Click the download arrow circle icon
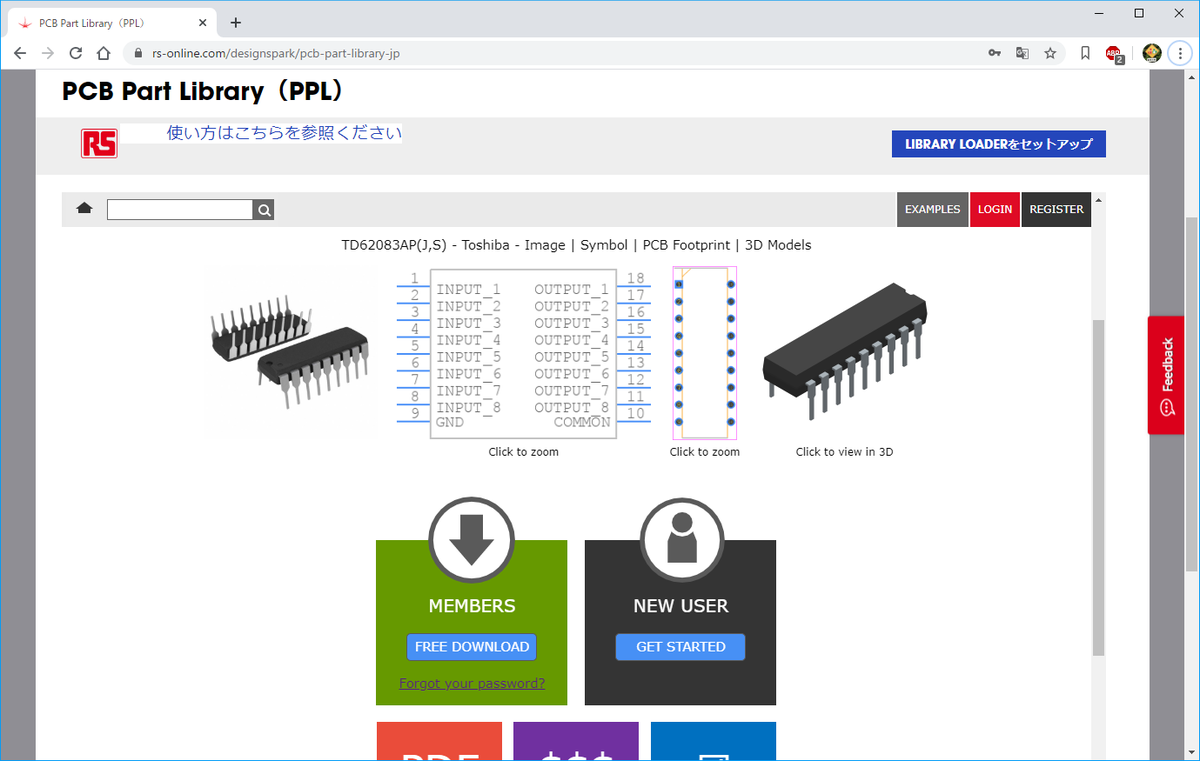This screenshot has height=761, width=1200. [472, 540]
